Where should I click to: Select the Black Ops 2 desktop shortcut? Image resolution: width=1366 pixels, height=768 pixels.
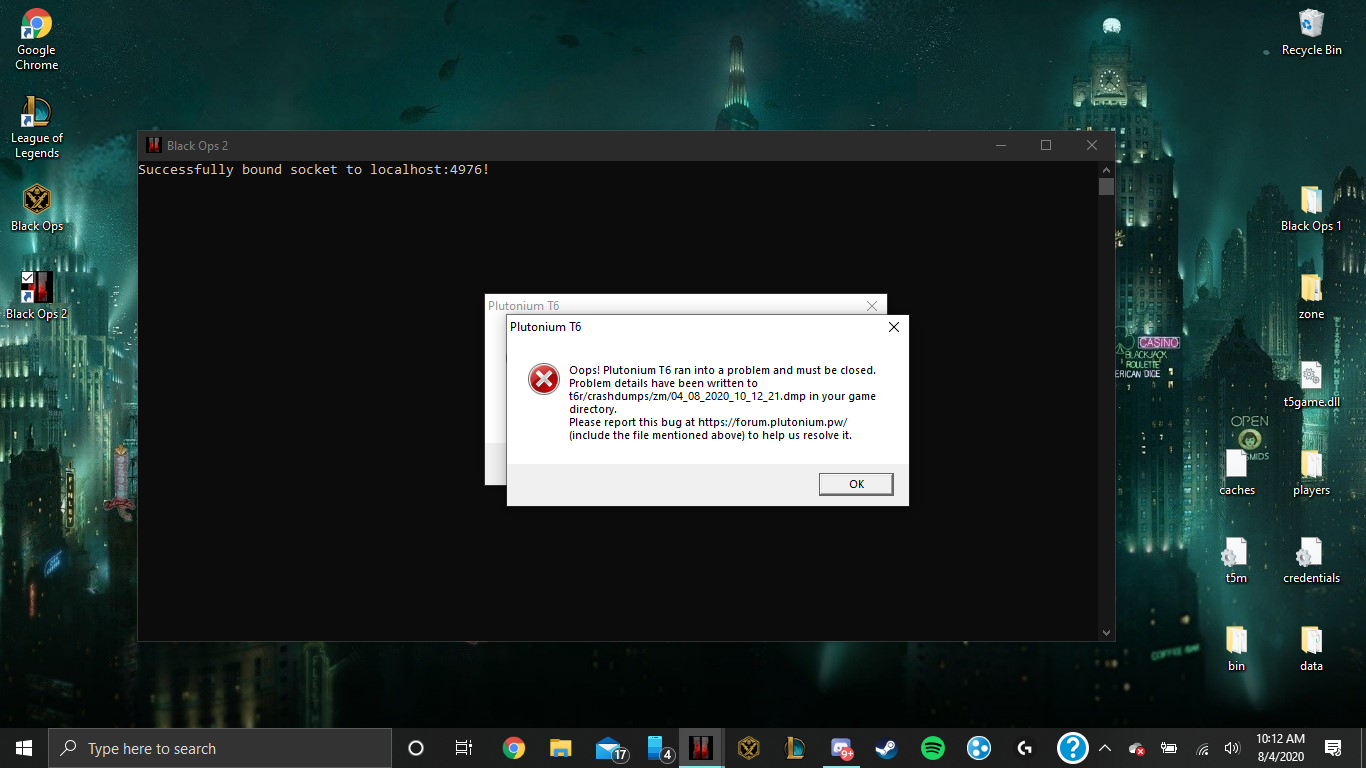[36, 296]
